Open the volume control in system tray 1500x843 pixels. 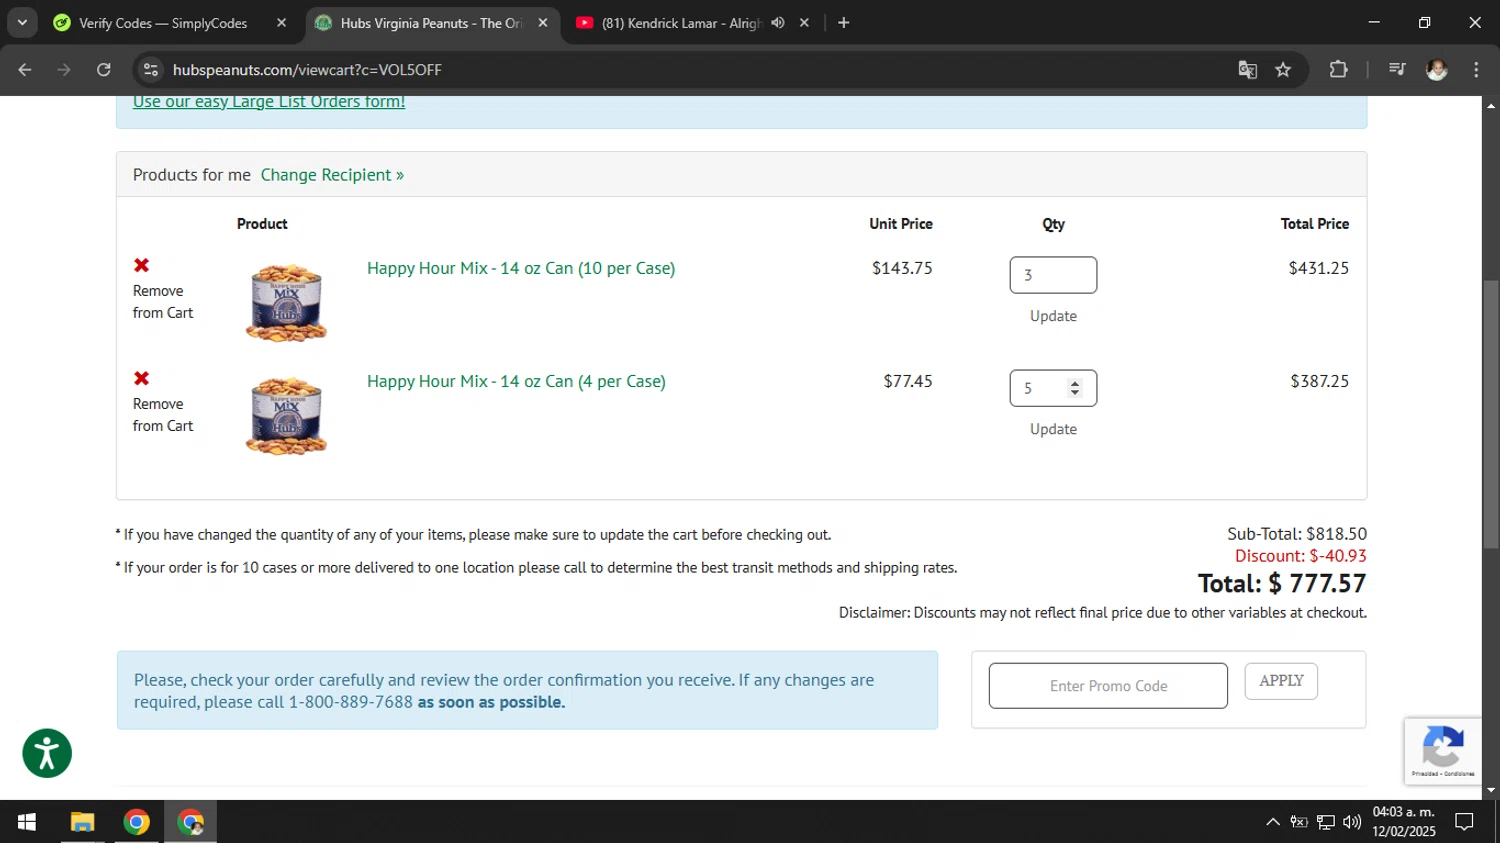click(x=1352, y=822)
